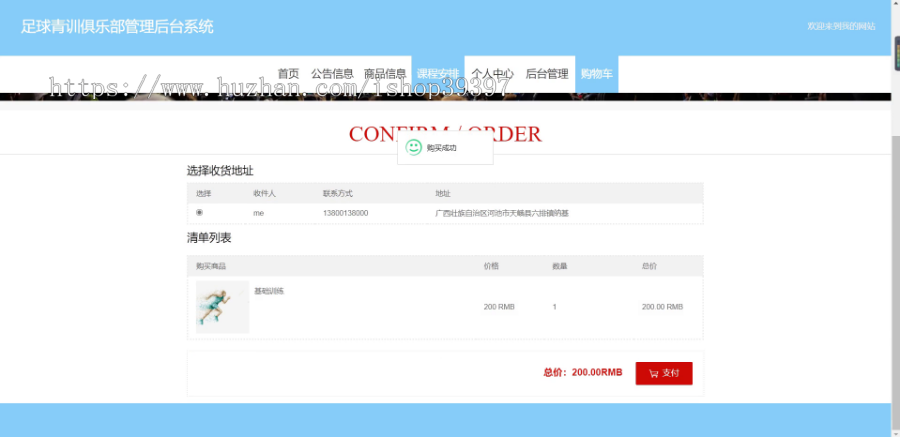The image size is (900, 437).
Task: Click the 选择收货地址 heading
Action: pos(220,171)
